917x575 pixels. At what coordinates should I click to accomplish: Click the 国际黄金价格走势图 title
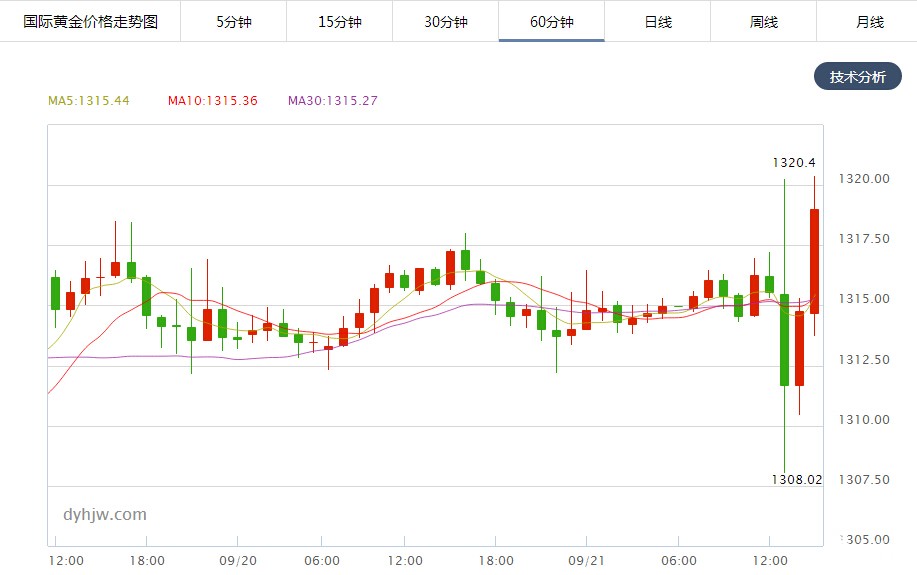91,22
